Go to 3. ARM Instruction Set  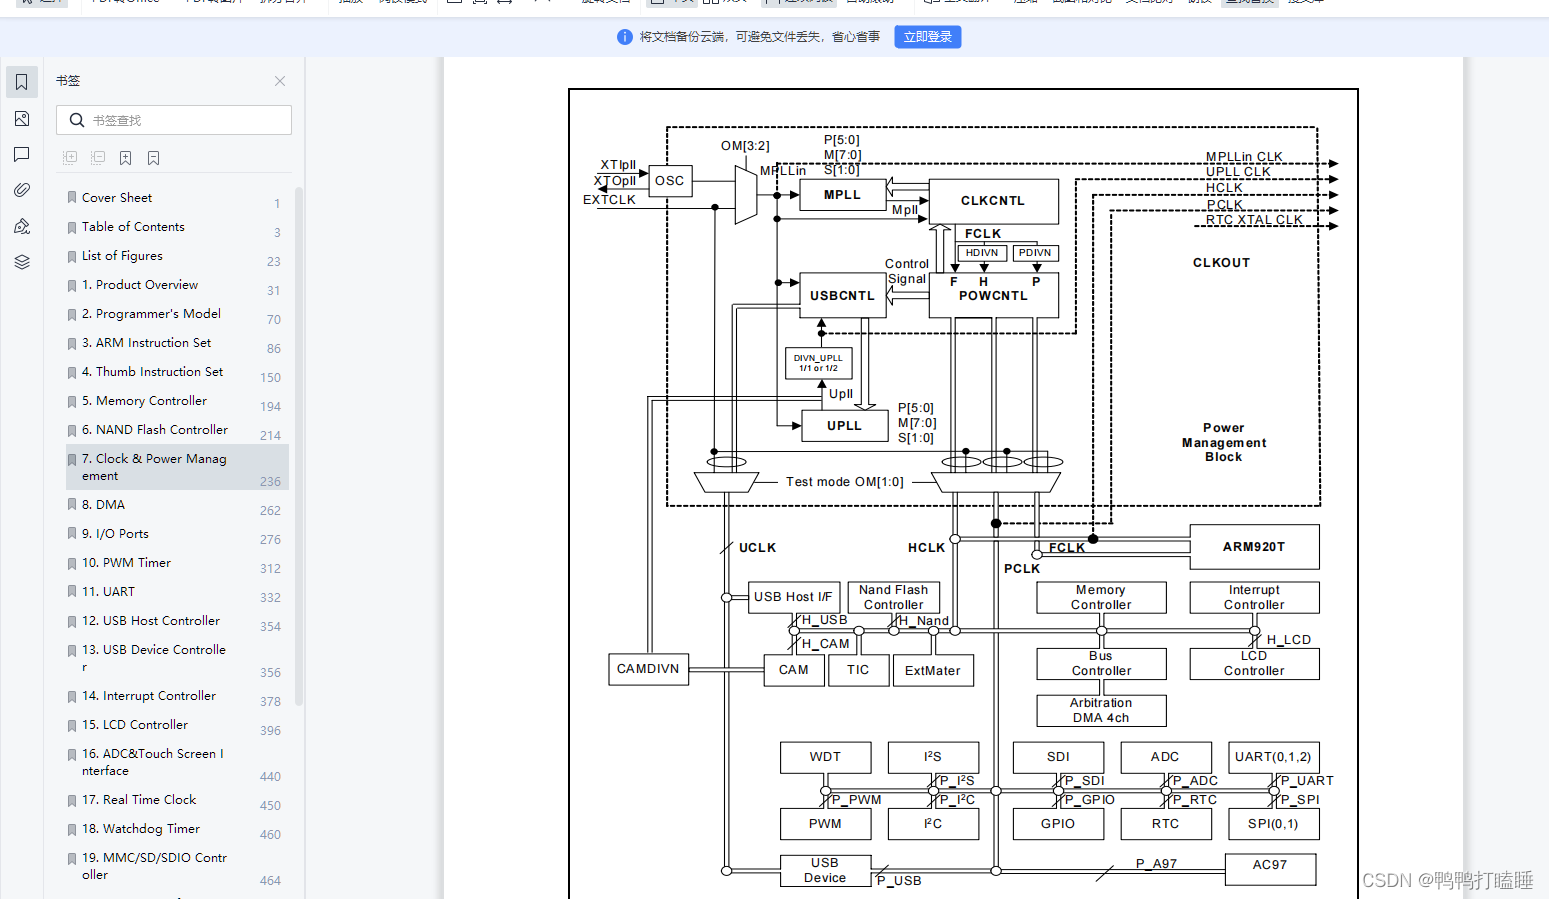point(146,343)
